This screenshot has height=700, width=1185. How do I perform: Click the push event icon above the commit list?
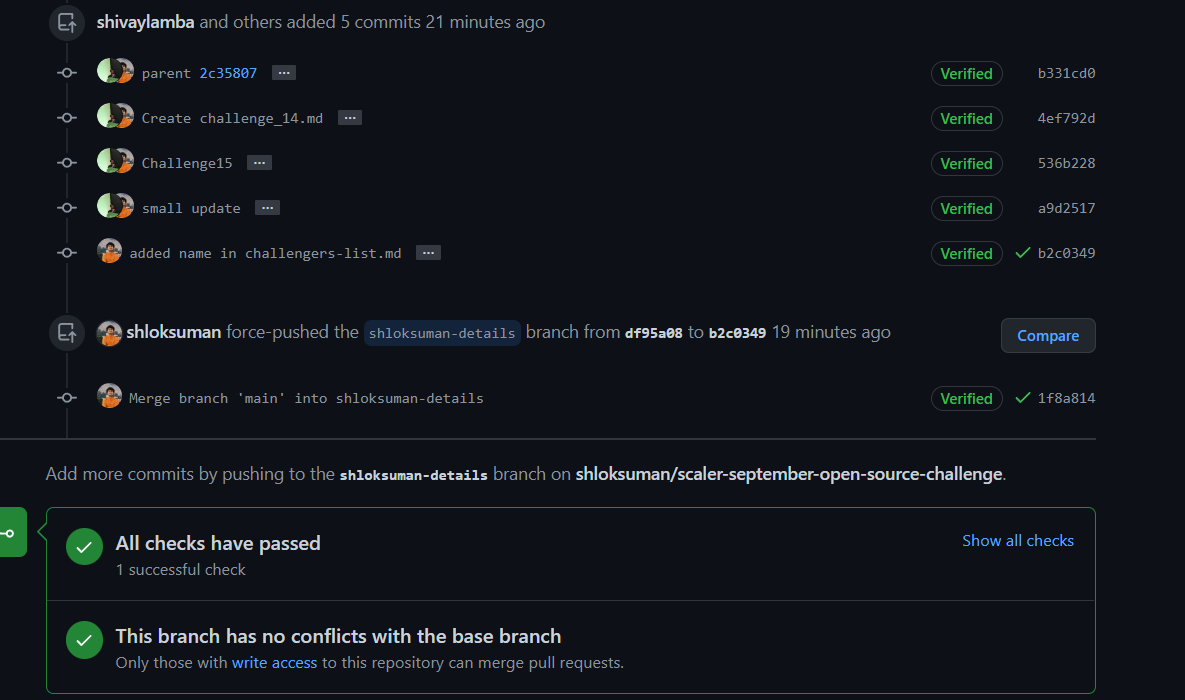(66, 21)
